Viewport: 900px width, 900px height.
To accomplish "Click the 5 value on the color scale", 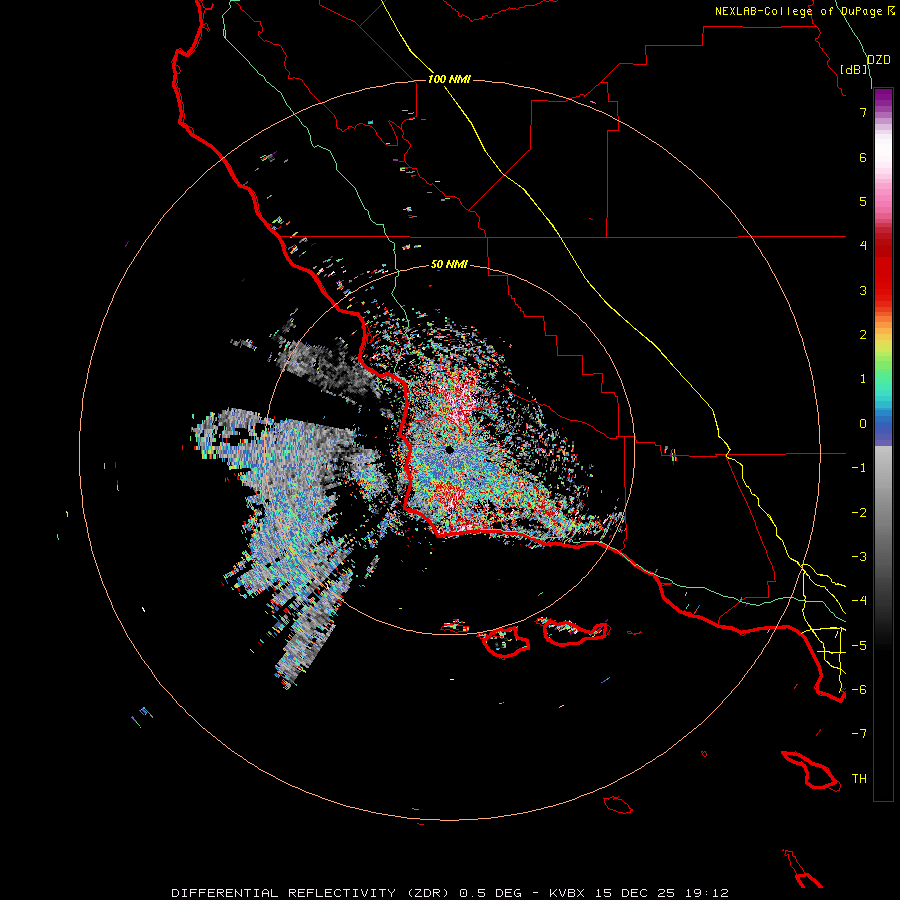I will (x=863, y=201).
